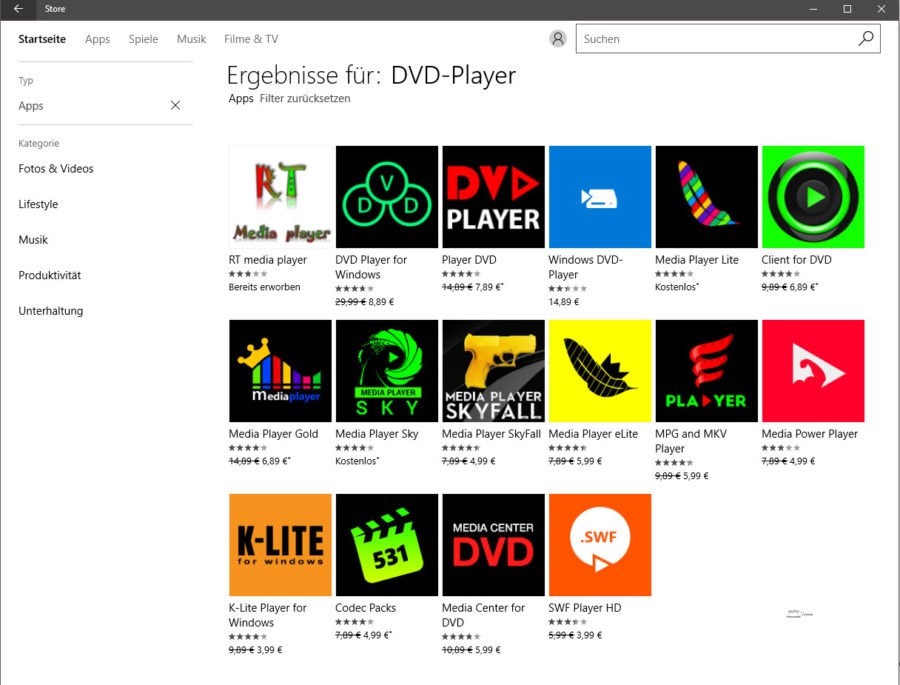Select the Apps type filter label
Image resolution: width=900 pixels, height=685 pixels.
pos(31,106)
